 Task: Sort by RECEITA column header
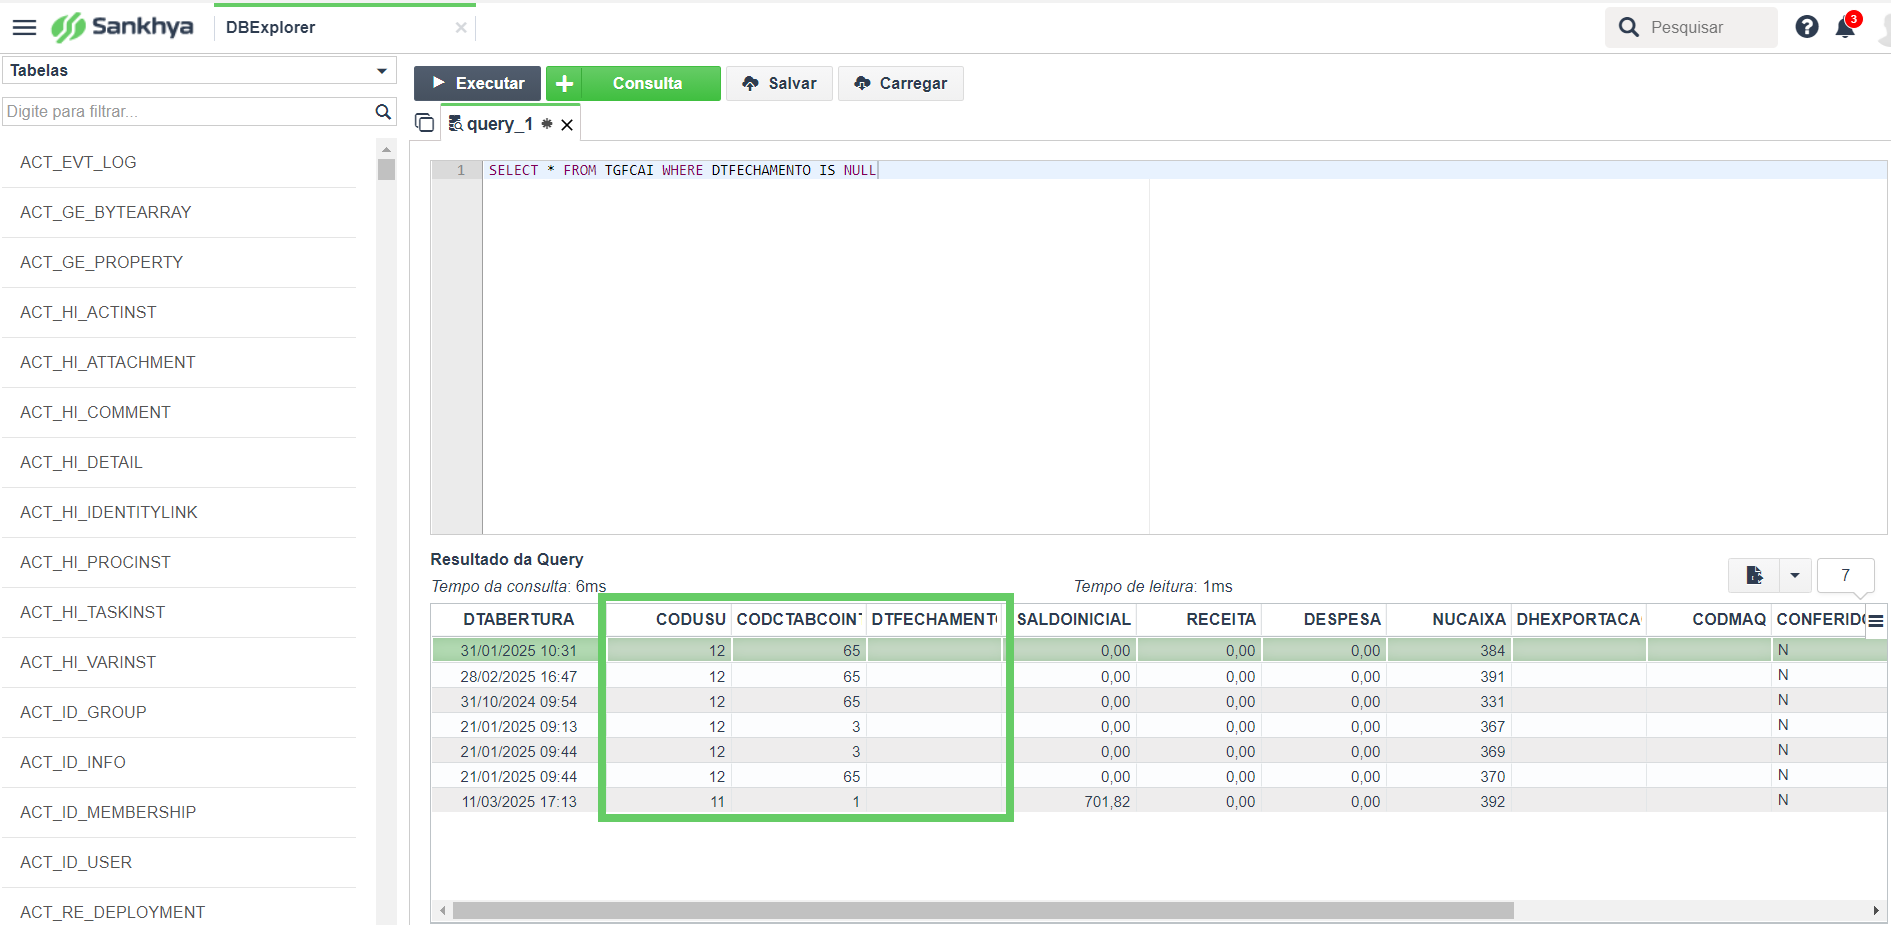point(1199,619)
